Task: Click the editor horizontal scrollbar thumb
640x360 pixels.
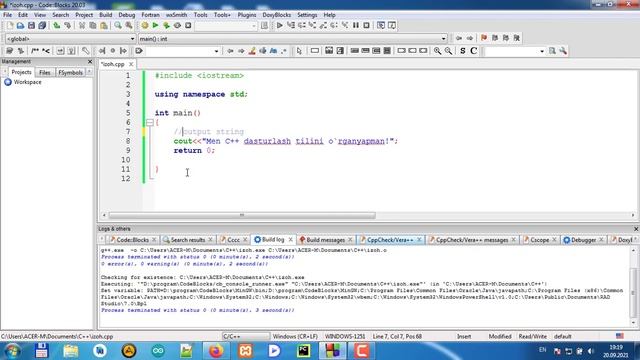Action: point(242,215)
